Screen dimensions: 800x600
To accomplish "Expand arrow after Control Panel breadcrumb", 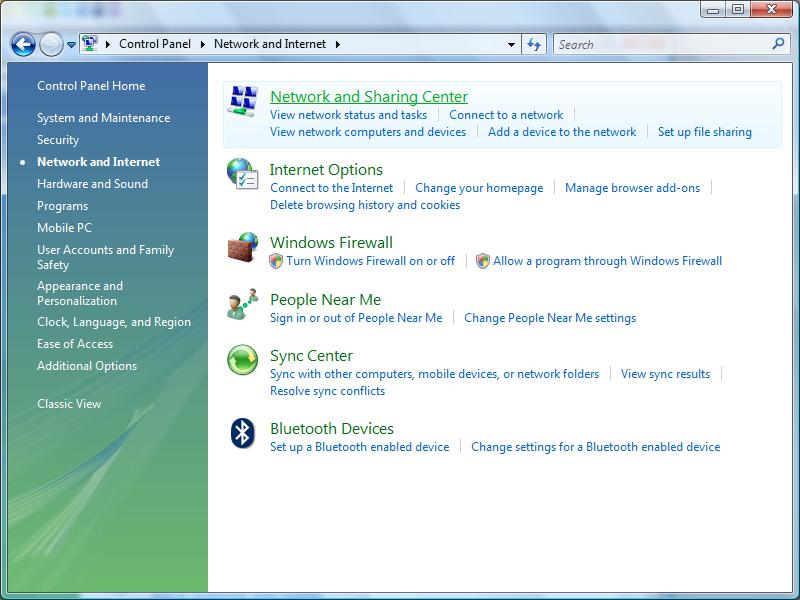I will click(x=203, y=44).
